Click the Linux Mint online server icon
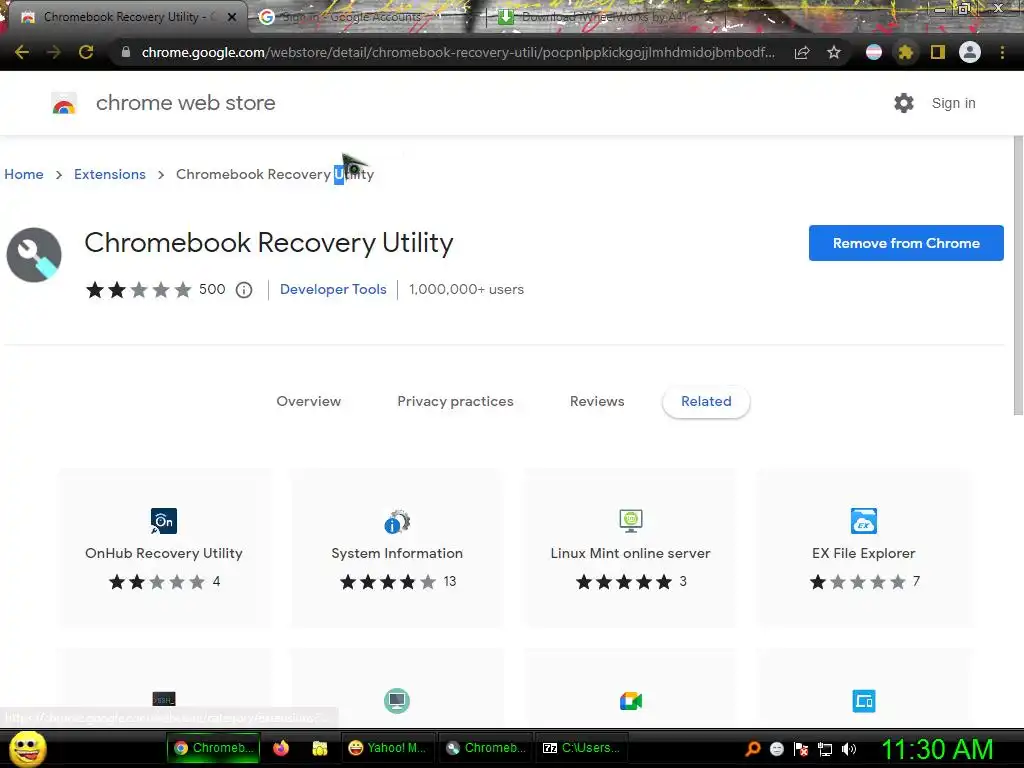This screenshot has width=1024, height=768. [x=631, y=520]
